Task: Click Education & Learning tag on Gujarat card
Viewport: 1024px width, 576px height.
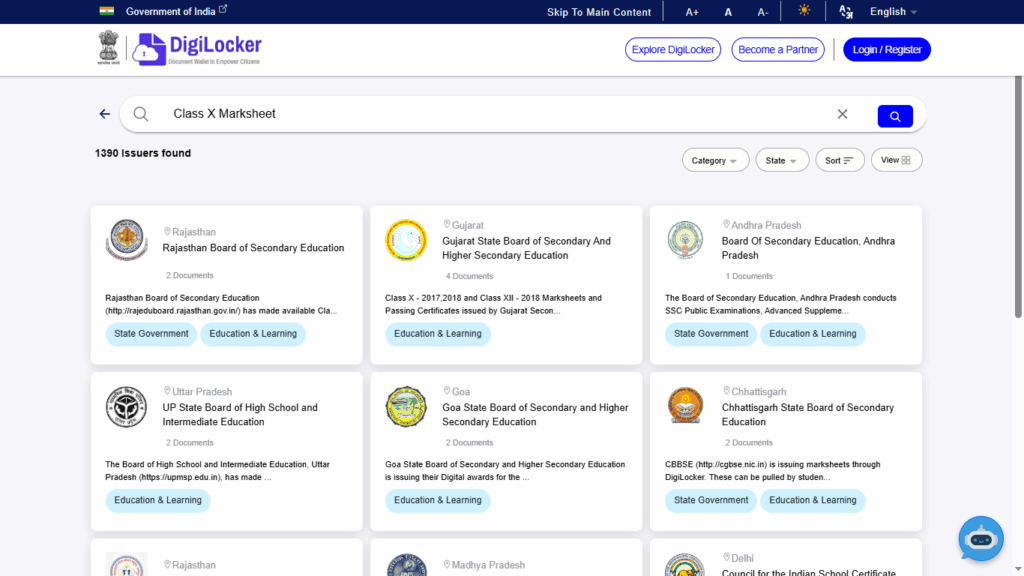Action: click(438, 334)
